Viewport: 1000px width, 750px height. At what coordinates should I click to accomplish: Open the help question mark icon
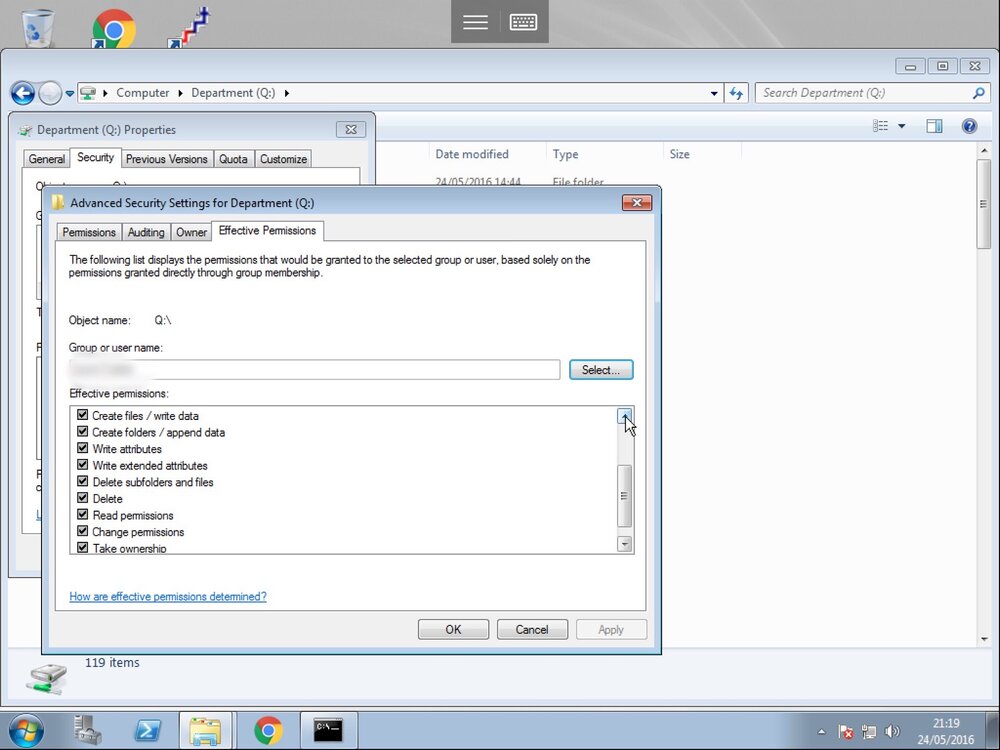click(969, 126)
